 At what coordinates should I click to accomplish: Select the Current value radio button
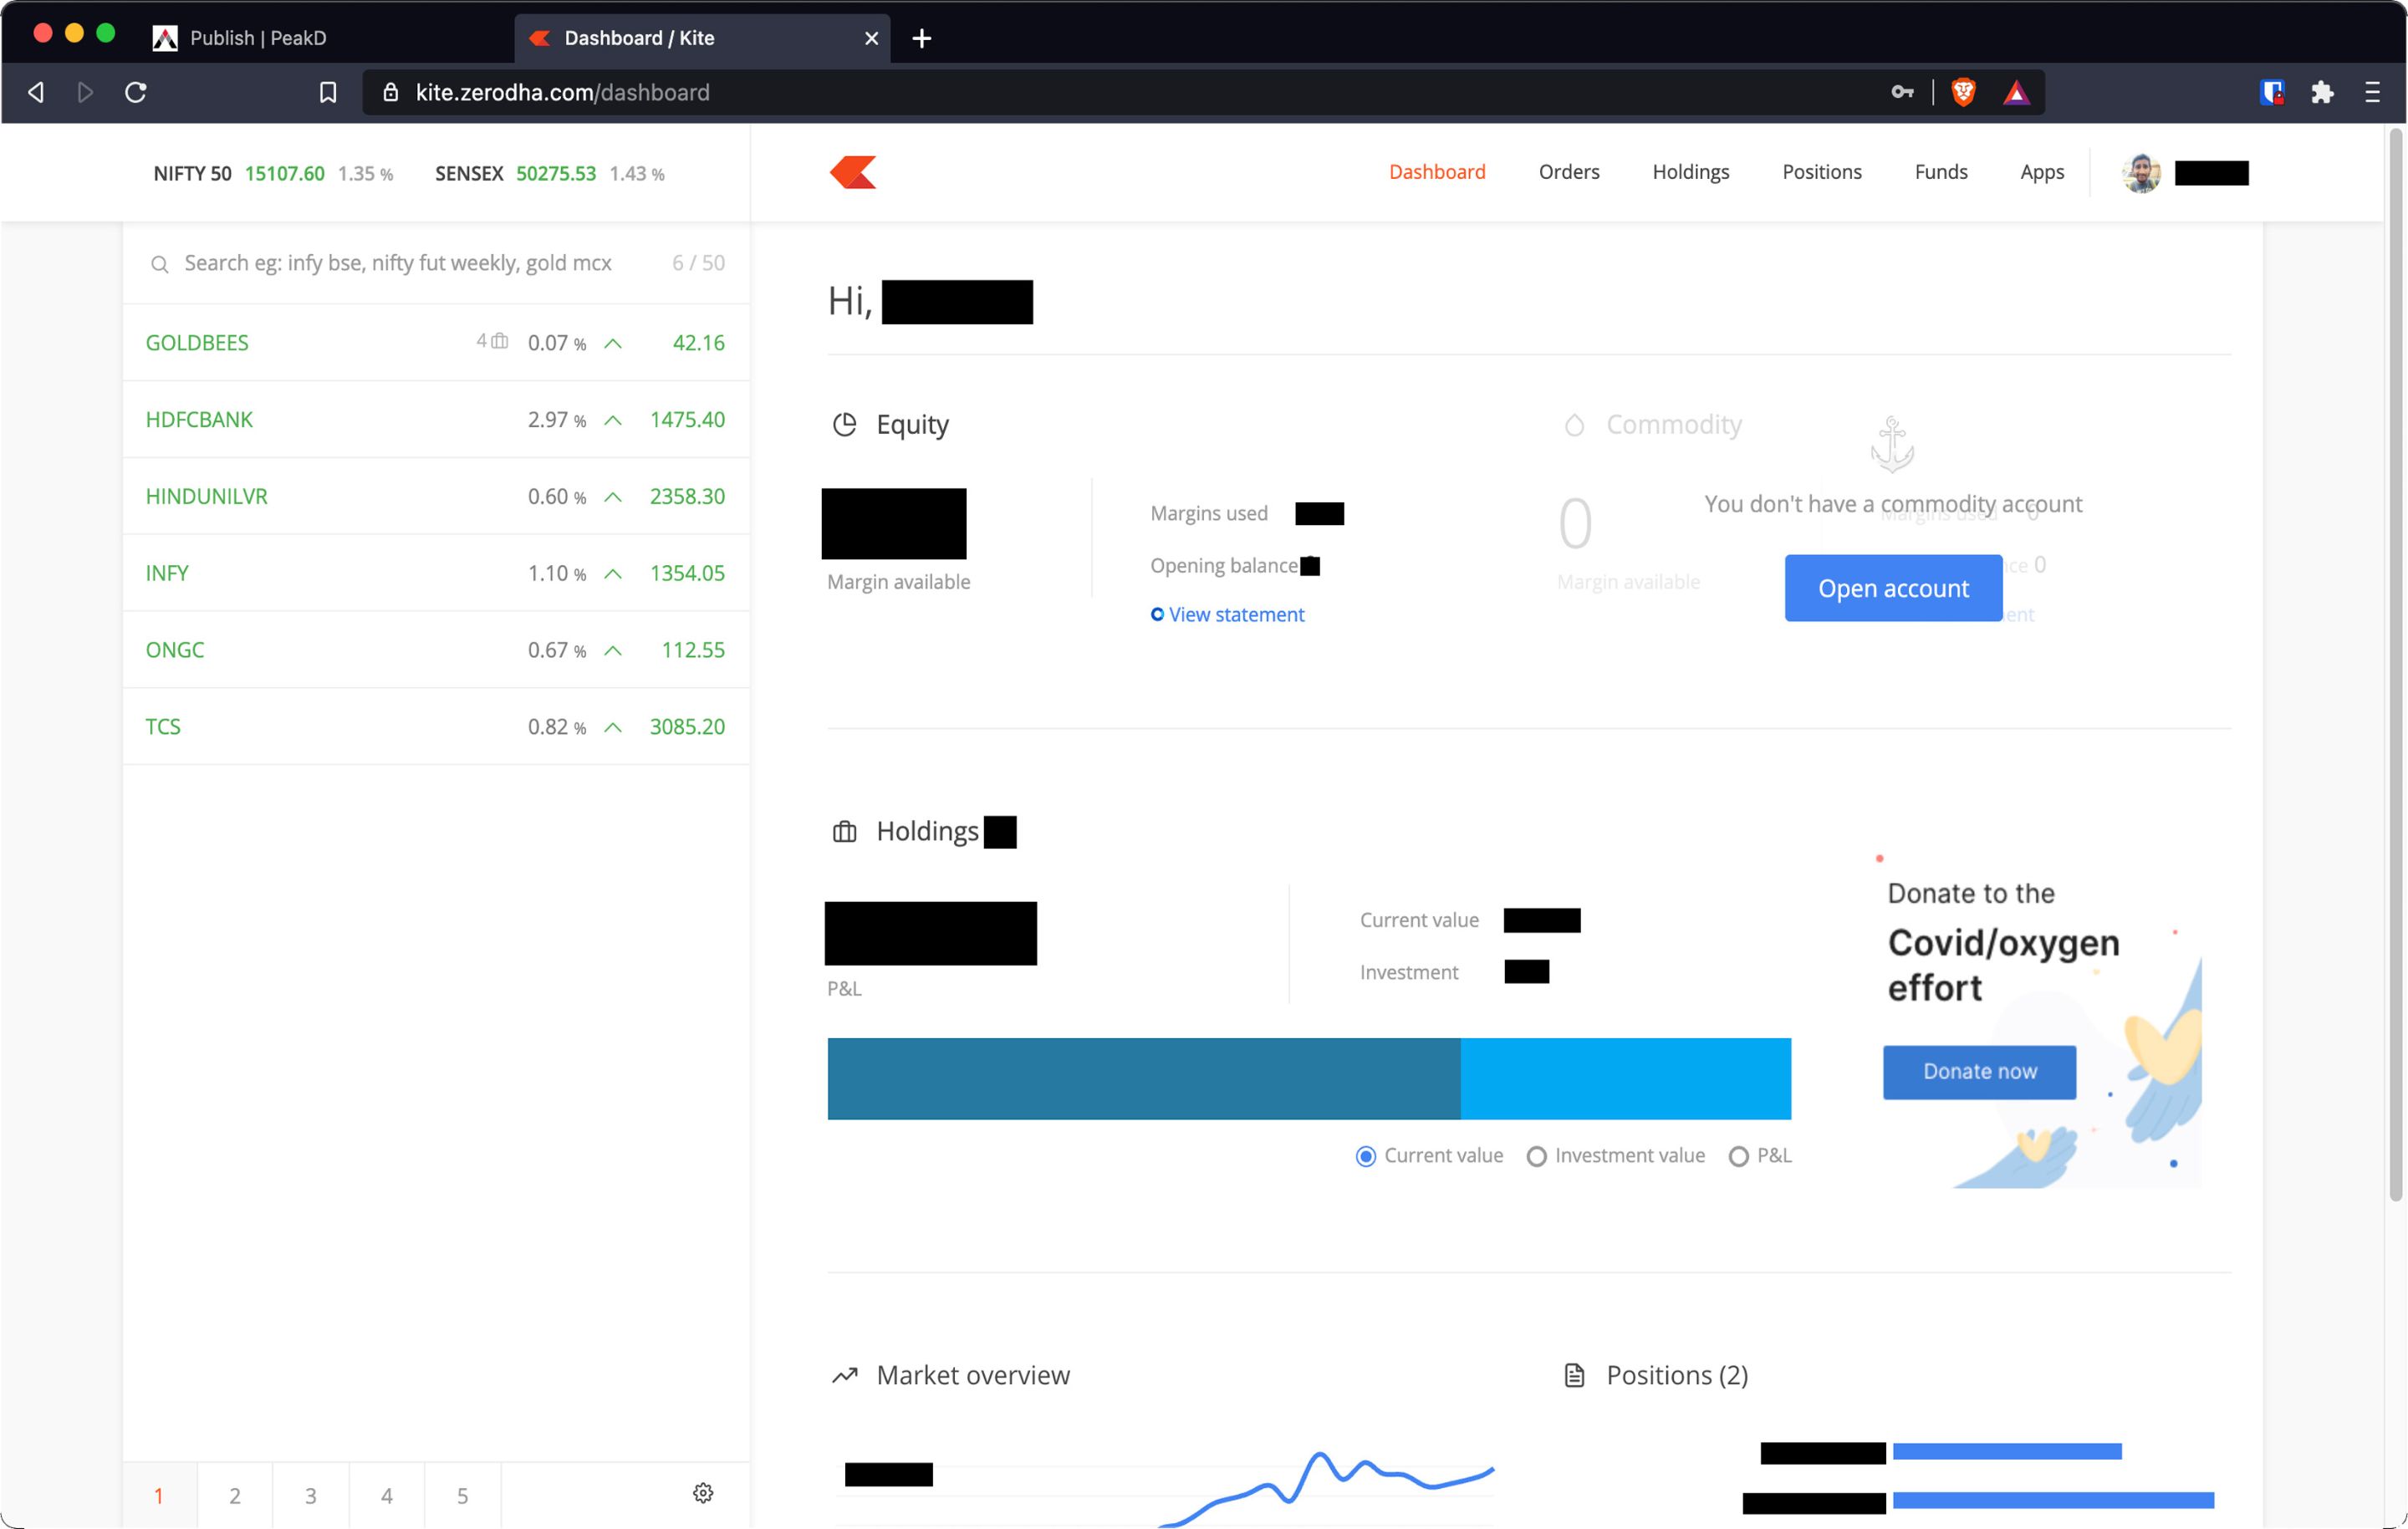pyautogui.click(x=1366, y=1156)
